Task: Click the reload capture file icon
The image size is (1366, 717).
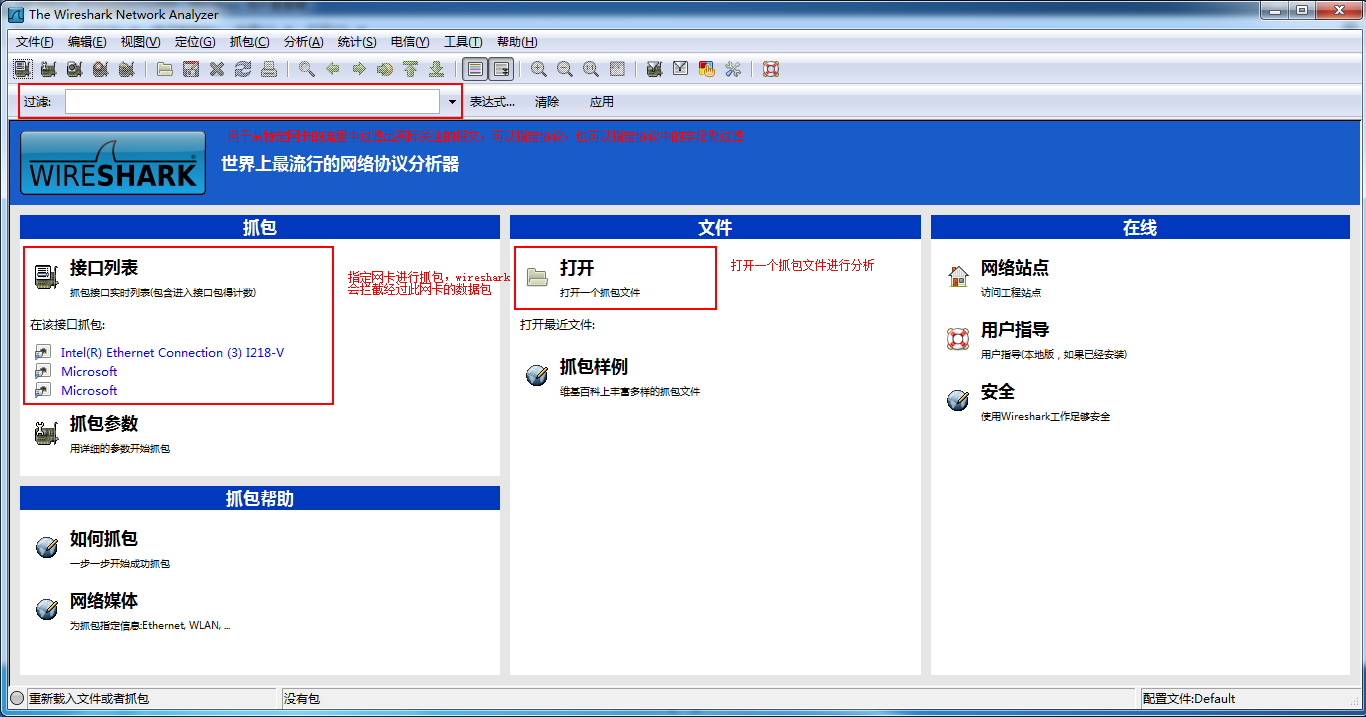Action: click(x=242, y=69)
